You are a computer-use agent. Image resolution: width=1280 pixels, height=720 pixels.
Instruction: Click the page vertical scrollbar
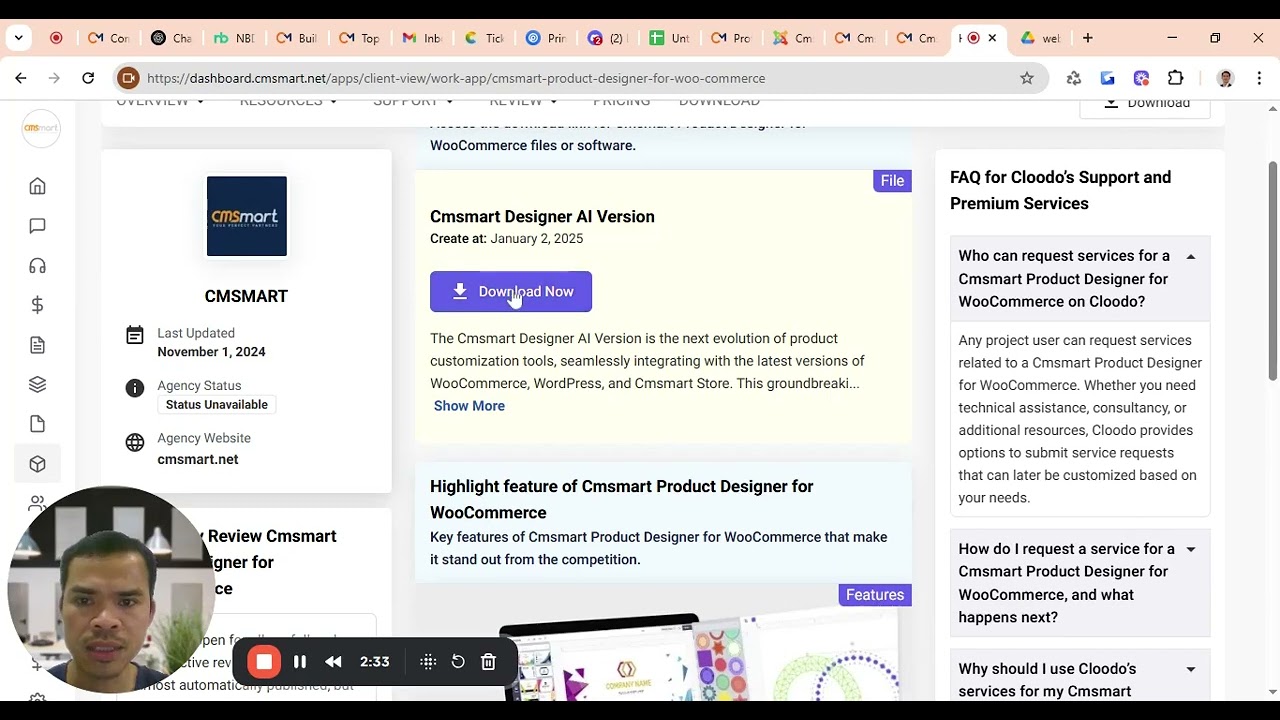1272,270
